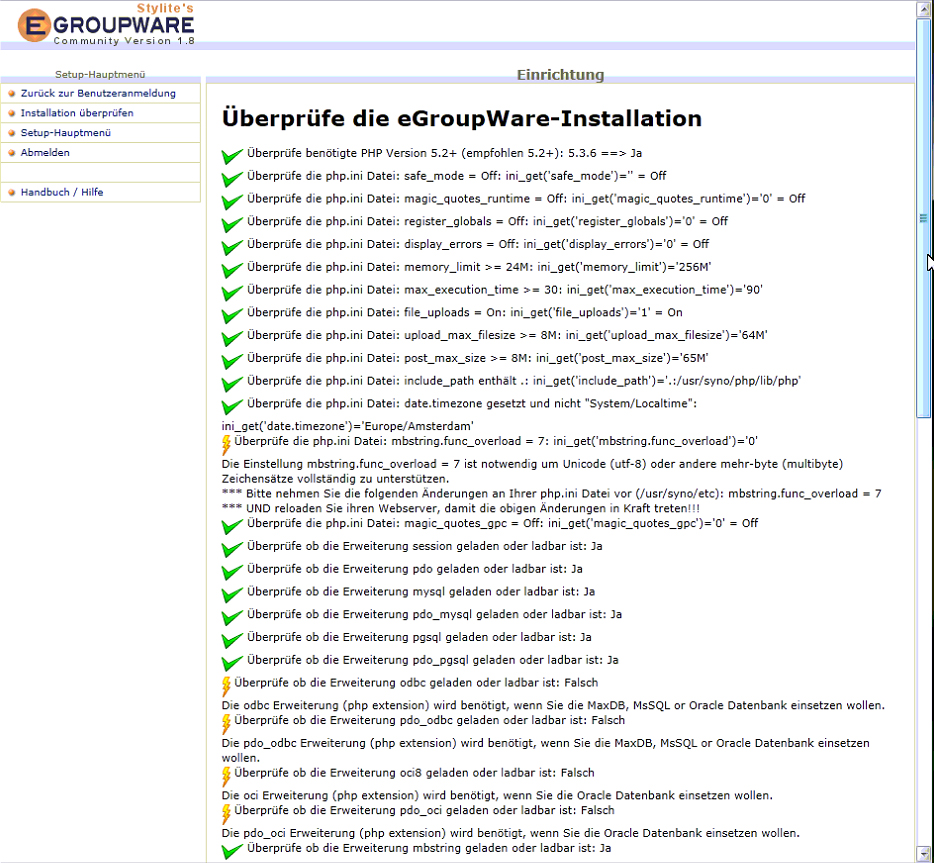934x863 pixels.
Task: Click green checkmark beside PHP Version check
Action: [232, 156]
